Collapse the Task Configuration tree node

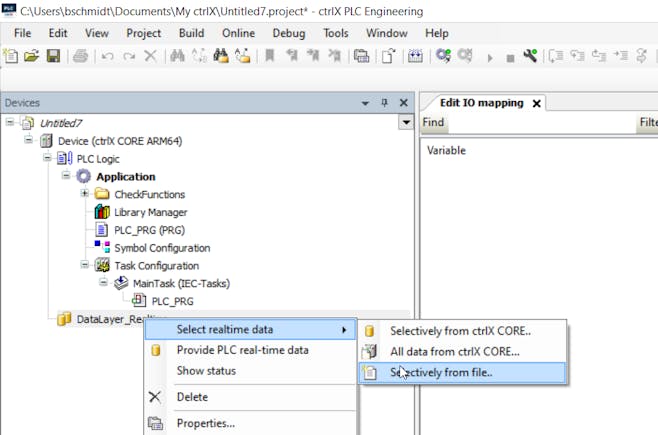[x=85, y=266]
